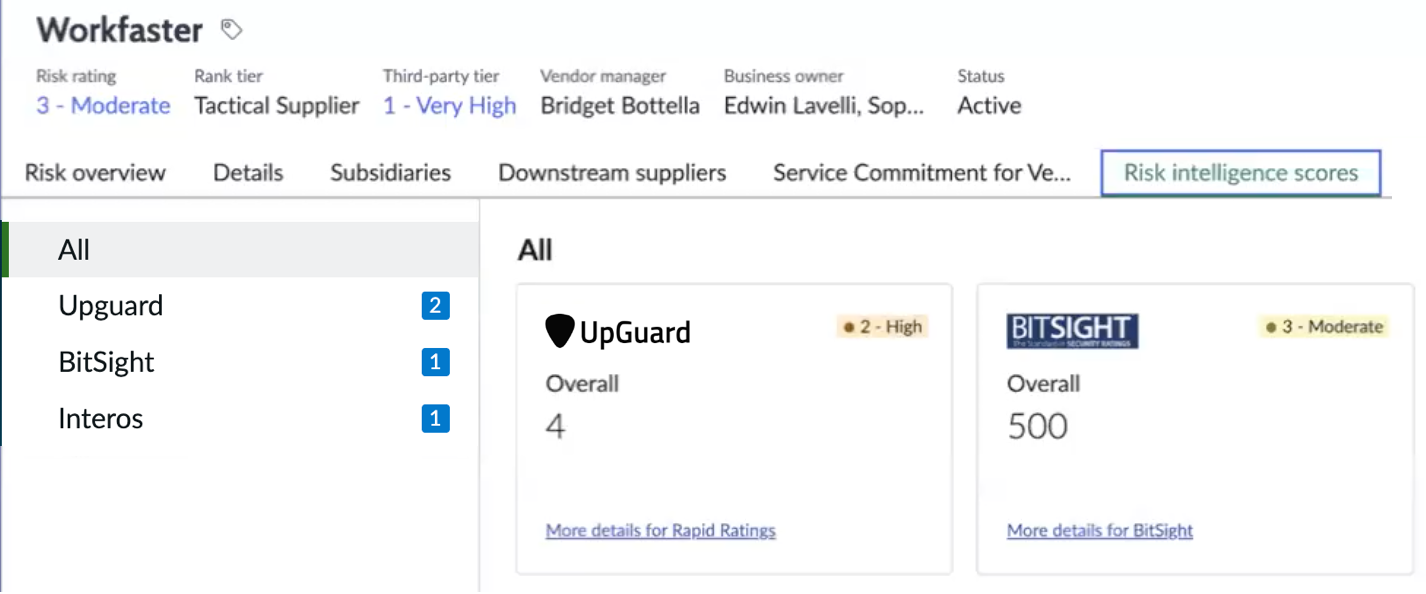This screenshot has height=594, width=1426.
Task: Click the Tactical Supplier rank tier value
Action: pyautogui.click(x=277, y=106)
